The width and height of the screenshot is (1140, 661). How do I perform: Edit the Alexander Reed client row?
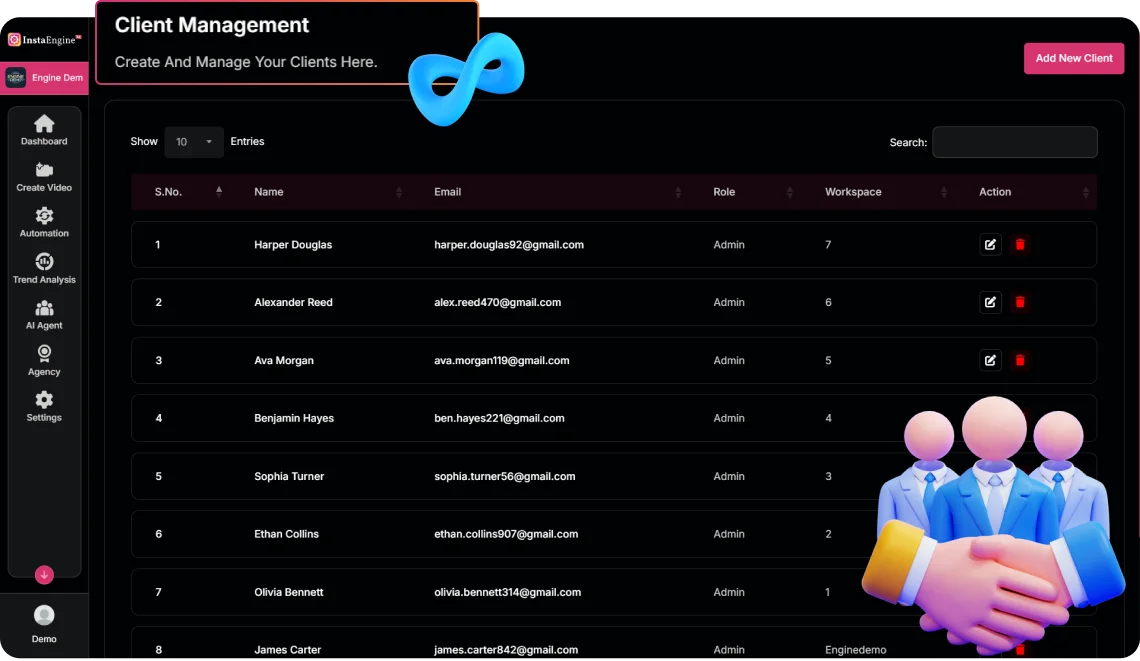(x=990, y=302)
